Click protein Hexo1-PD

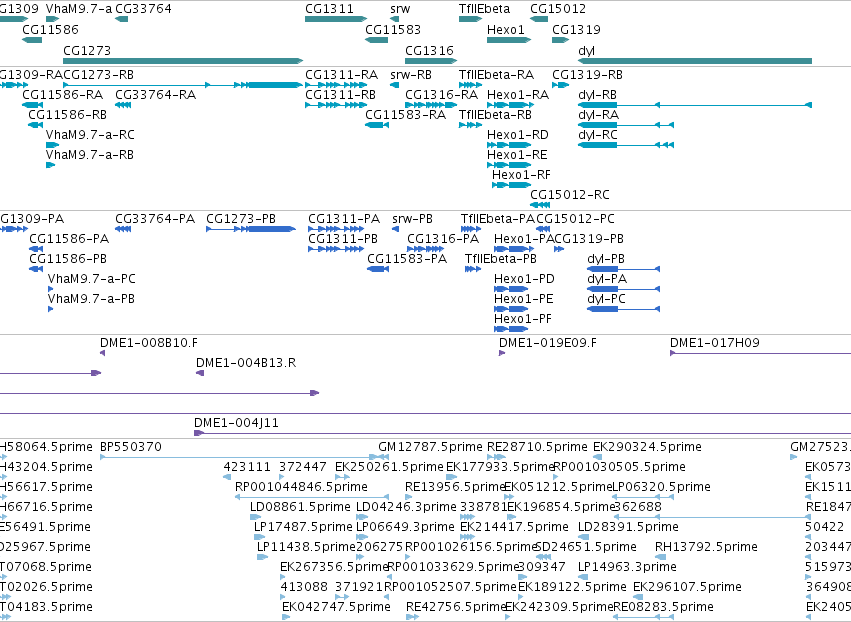coord(524,279)
